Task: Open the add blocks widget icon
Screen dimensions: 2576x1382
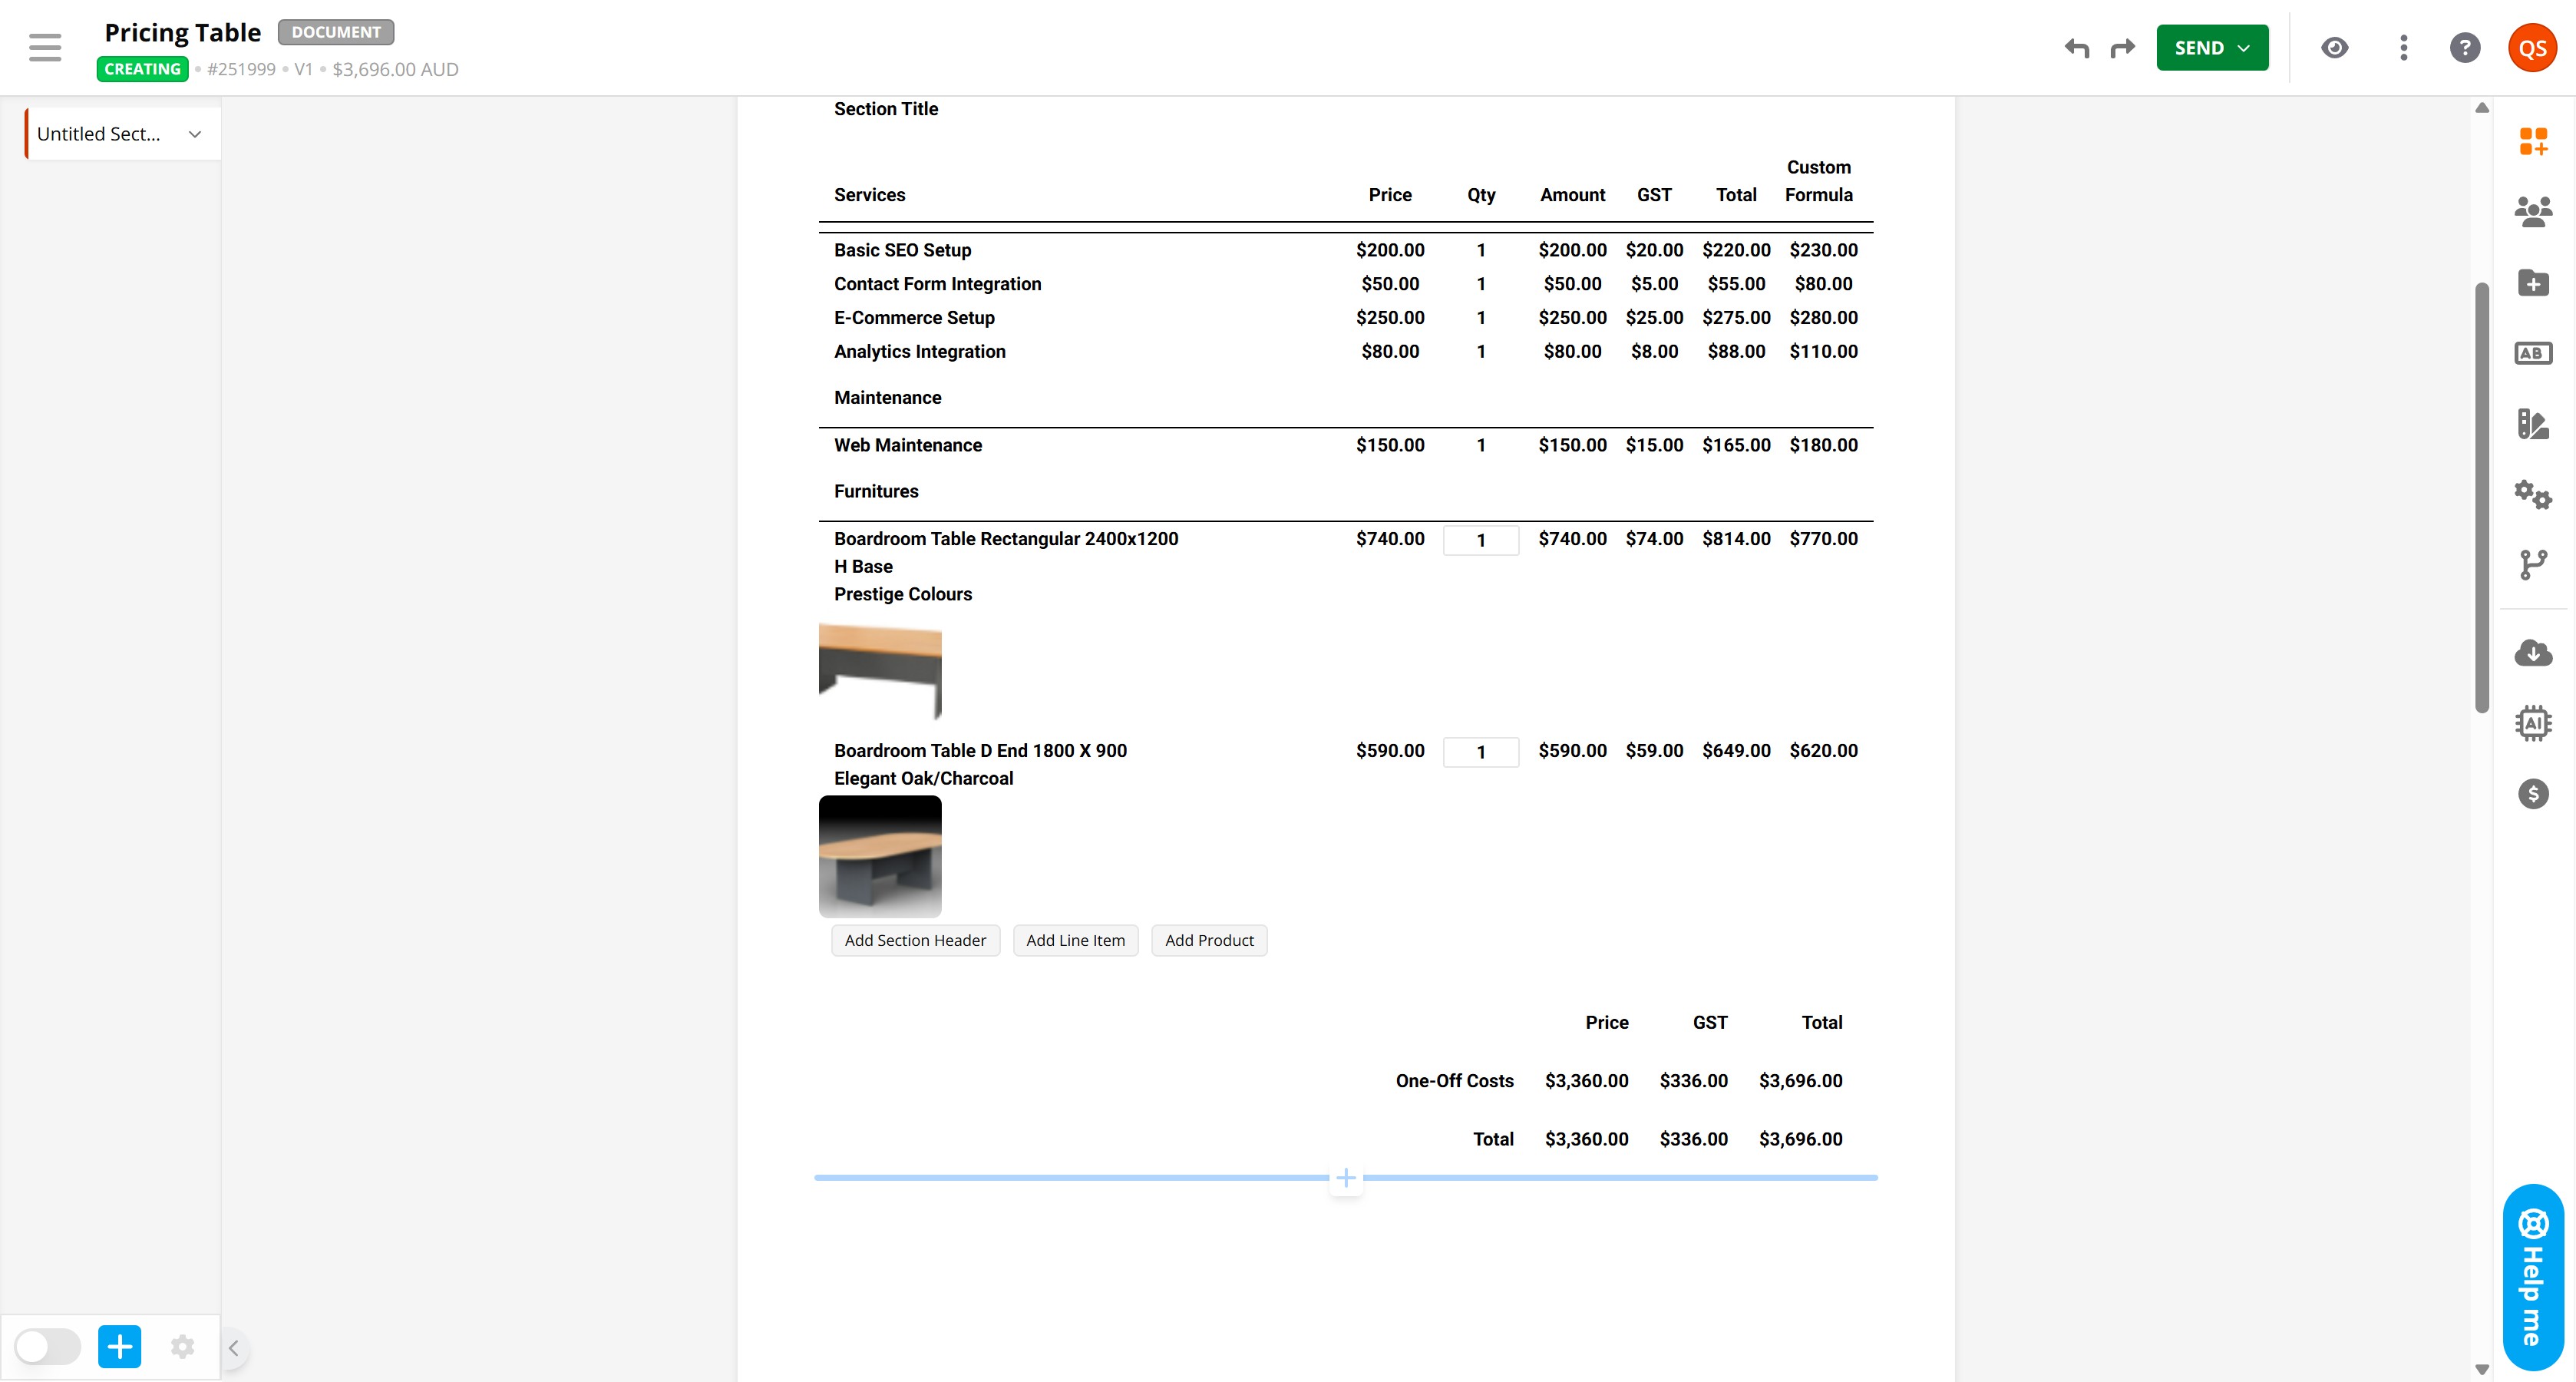Action: 2532,141
